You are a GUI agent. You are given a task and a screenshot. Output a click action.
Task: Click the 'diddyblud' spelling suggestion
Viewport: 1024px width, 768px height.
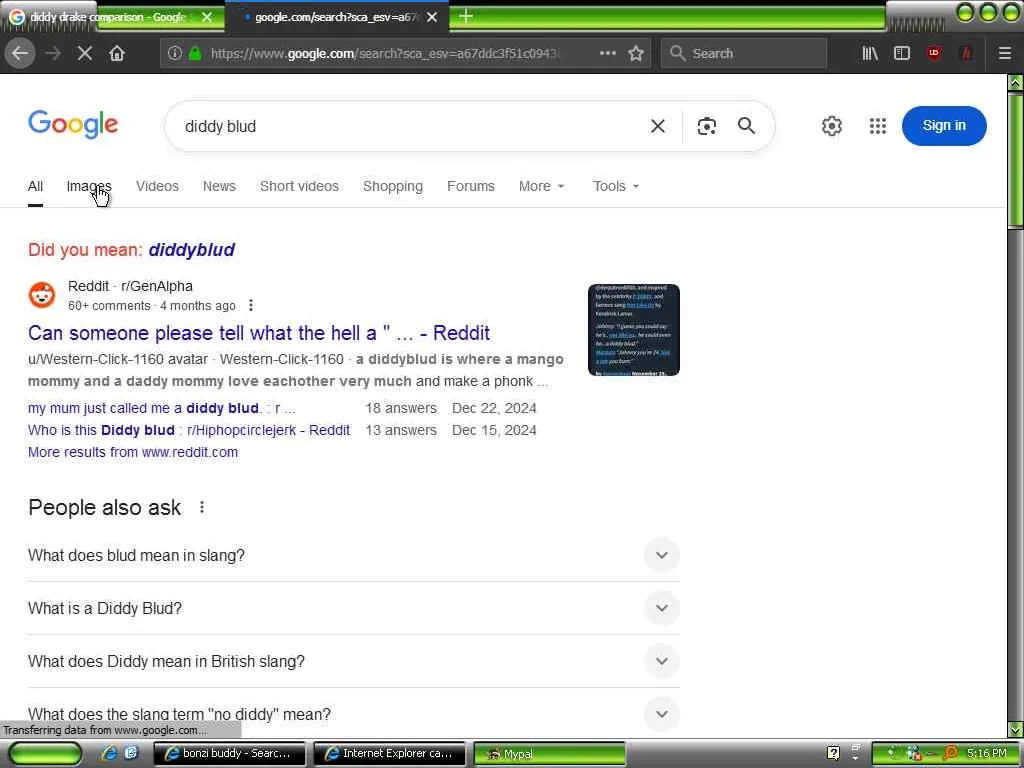click(x=191, y=249)
